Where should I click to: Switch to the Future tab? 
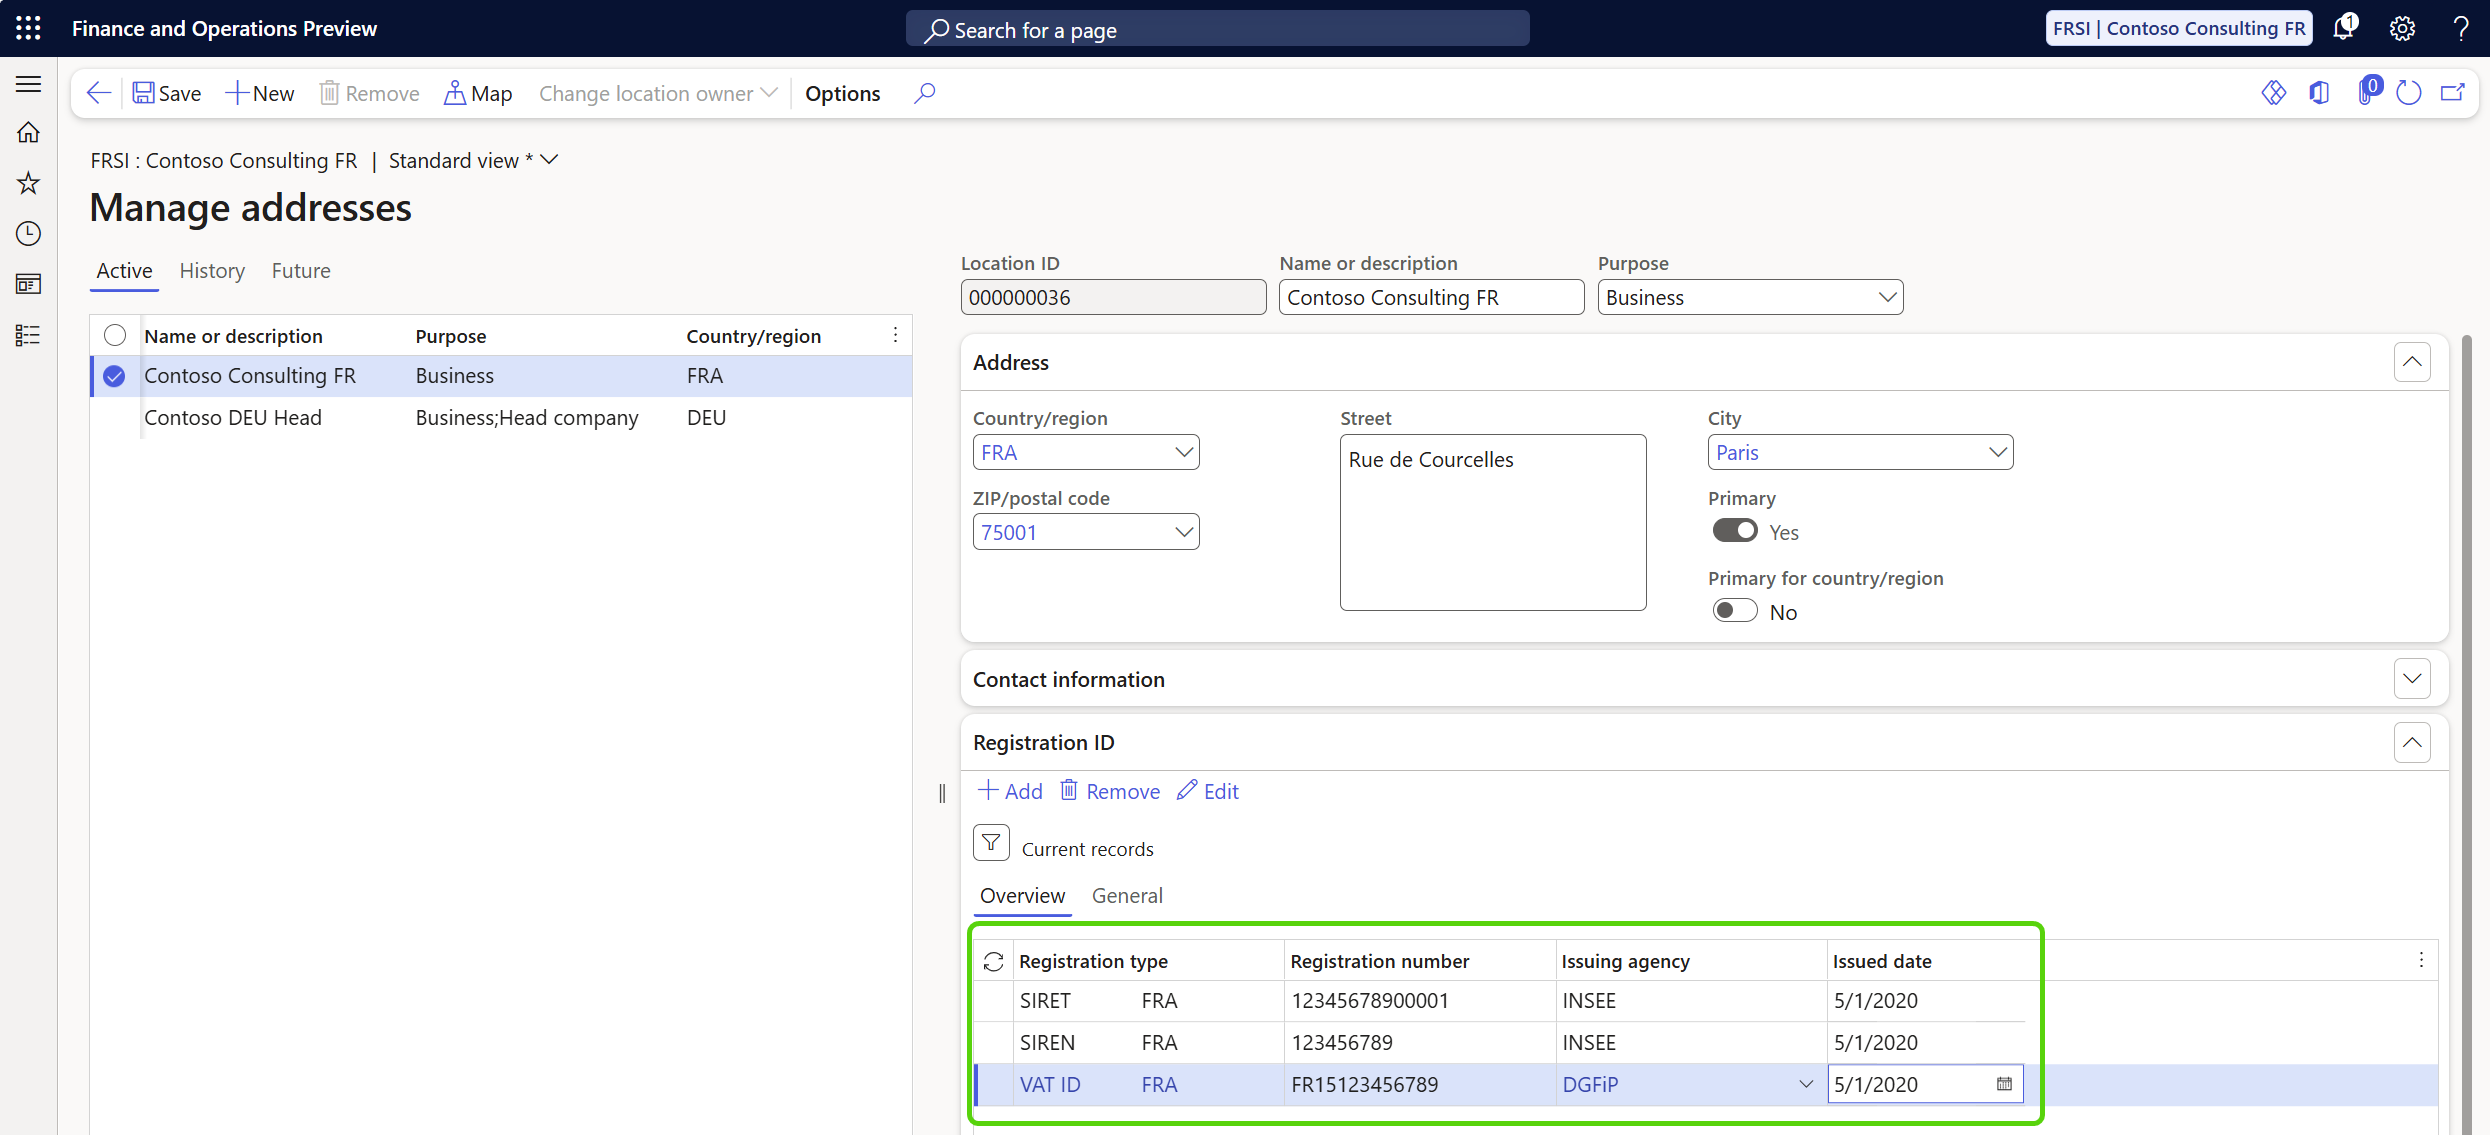[x=301, y=271]
